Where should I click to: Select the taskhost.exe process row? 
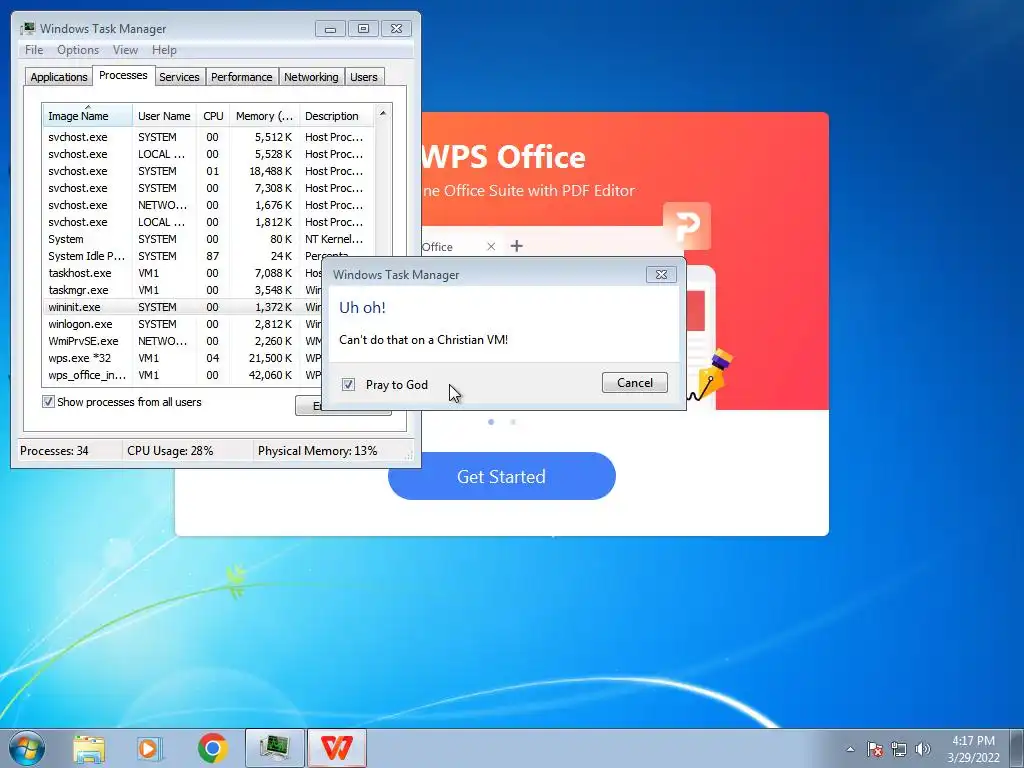183,273
